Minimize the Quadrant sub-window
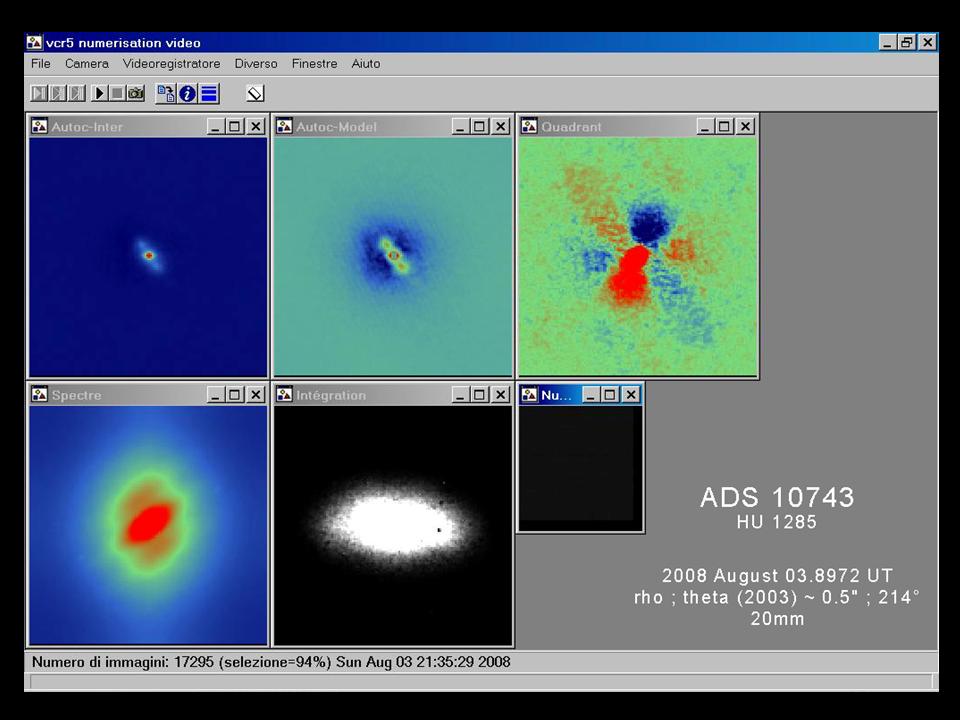Viewport: 960px width, 720px height. (x=705, y=126)
